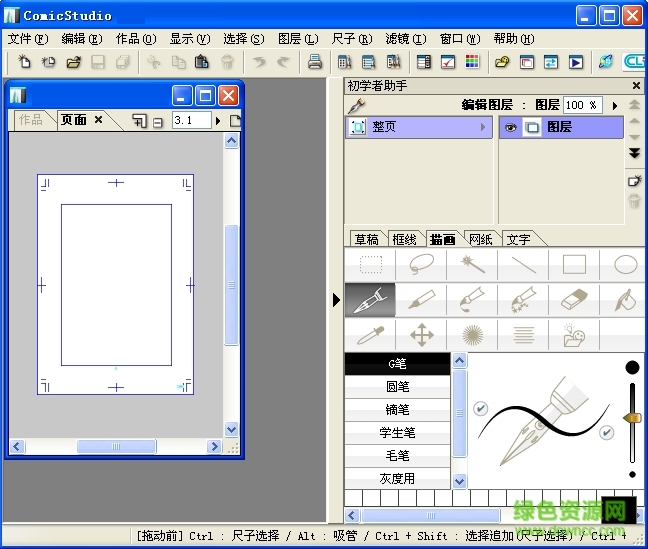Image resolution: width=648 pixels, height=549 pixels.
Task: Activate the move layer tool
Action: [x=421, y=334]
